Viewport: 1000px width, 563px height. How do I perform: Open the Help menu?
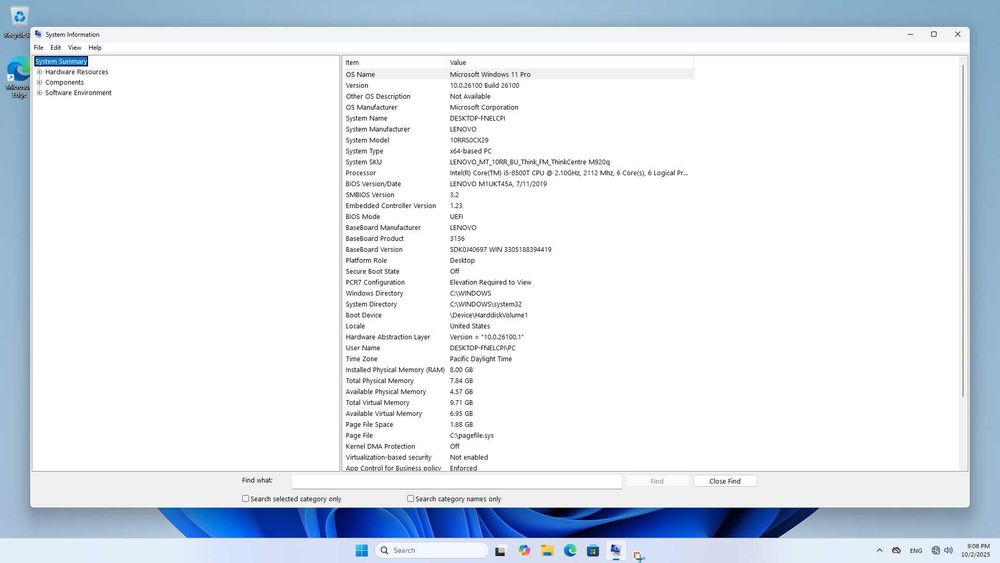95,48
